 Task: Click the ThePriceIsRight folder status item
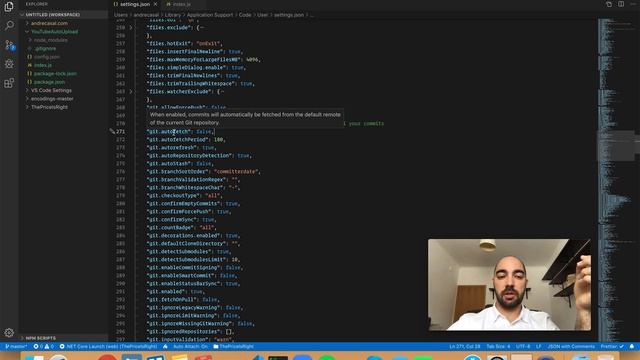click(x=233, y=347)
